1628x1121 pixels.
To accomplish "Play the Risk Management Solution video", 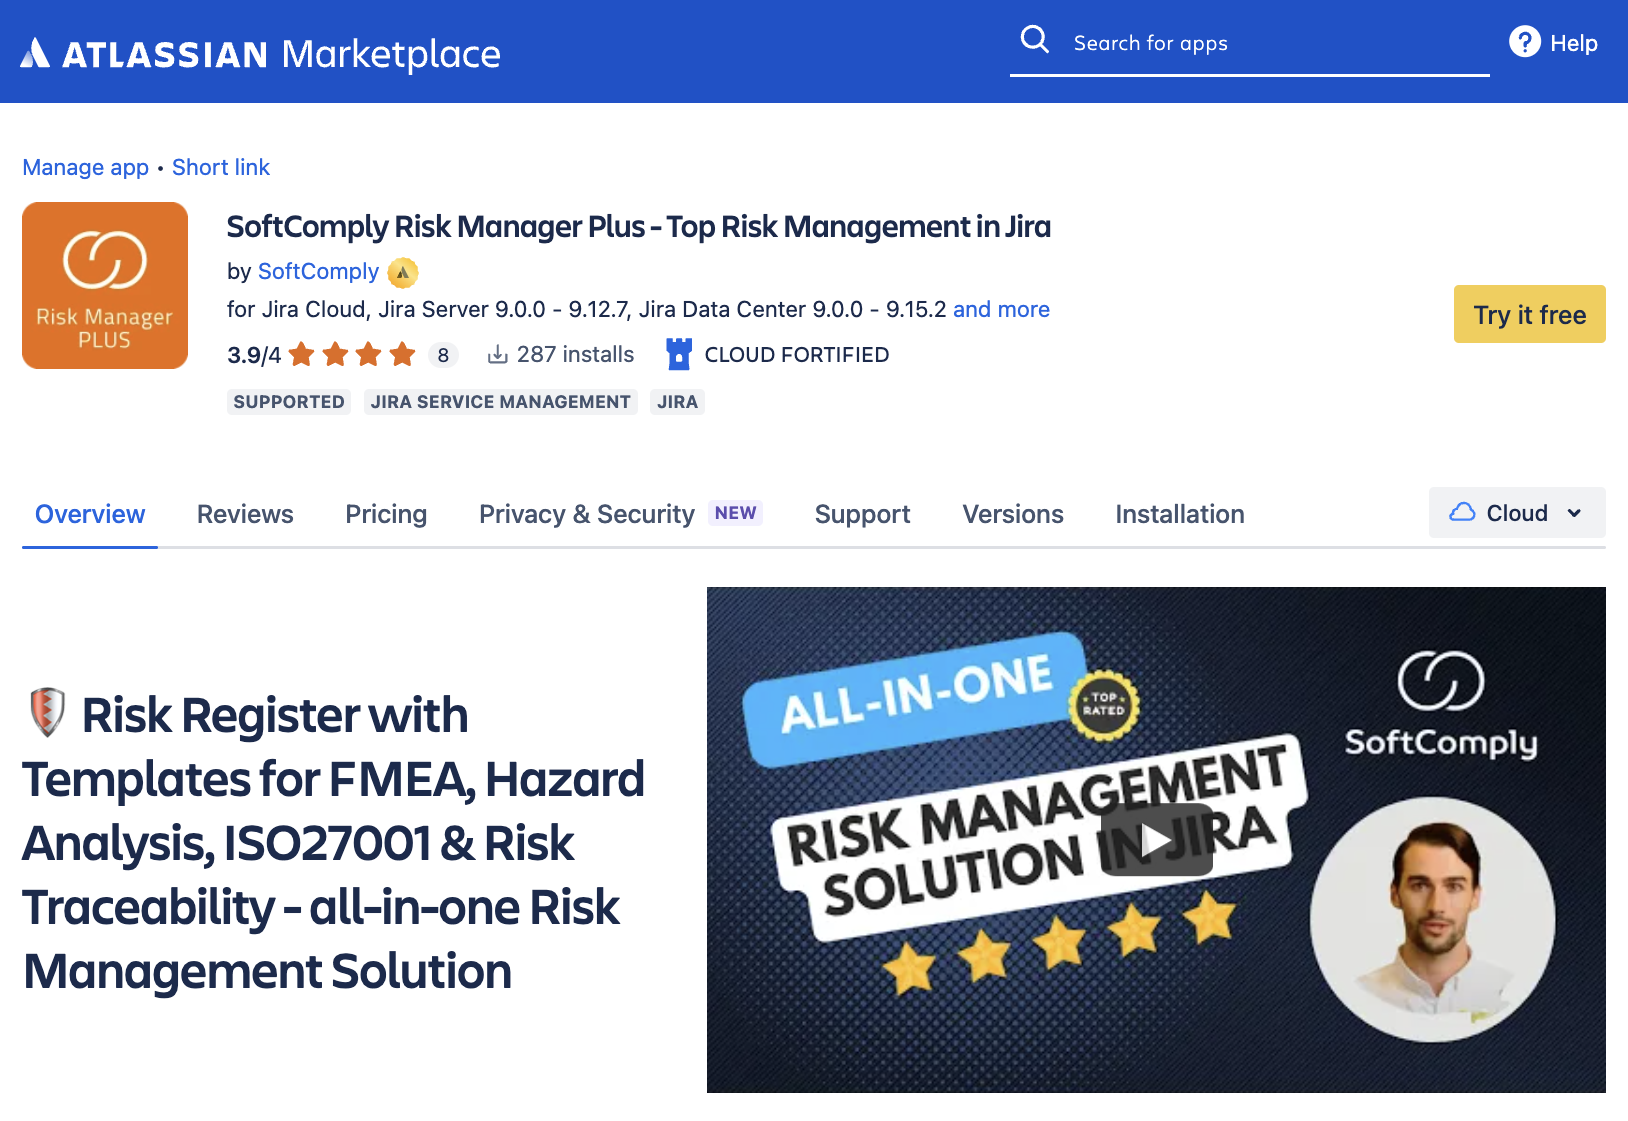I will [1157, 840].
